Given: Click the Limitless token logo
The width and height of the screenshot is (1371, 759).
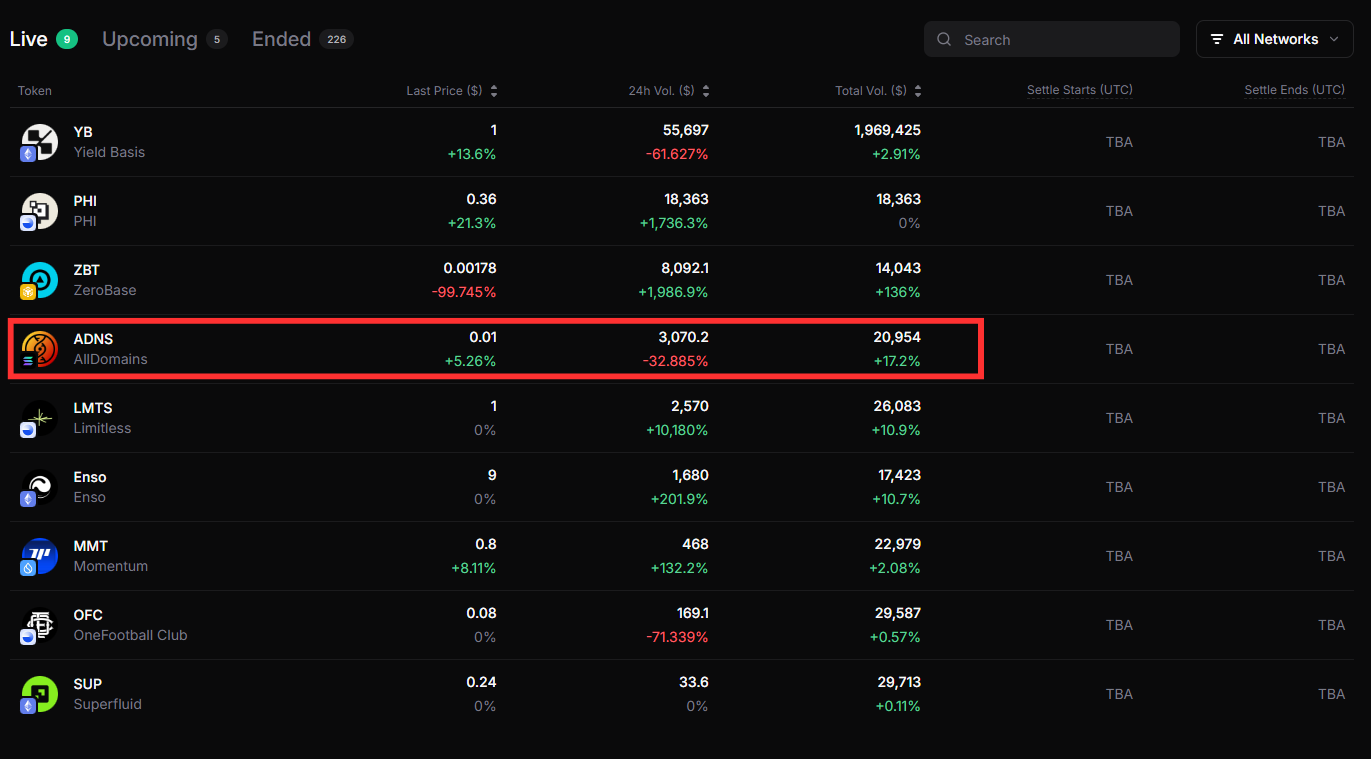Looking at the screenshot, I should [40, 418].
